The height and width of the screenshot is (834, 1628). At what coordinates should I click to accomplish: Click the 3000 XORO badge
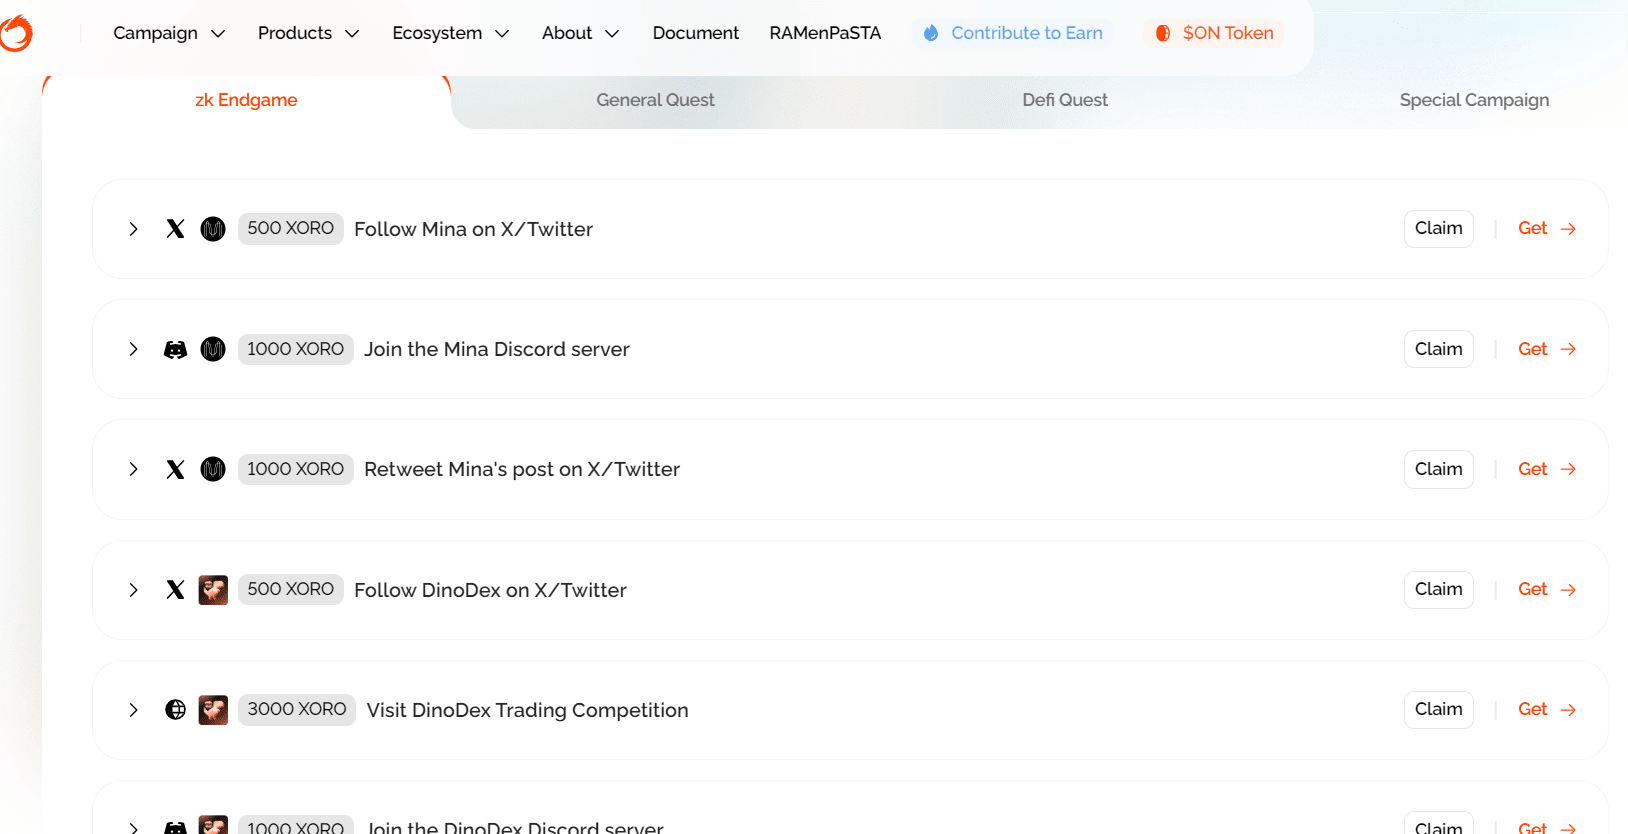pyautogui.click(x=297, y=710)
